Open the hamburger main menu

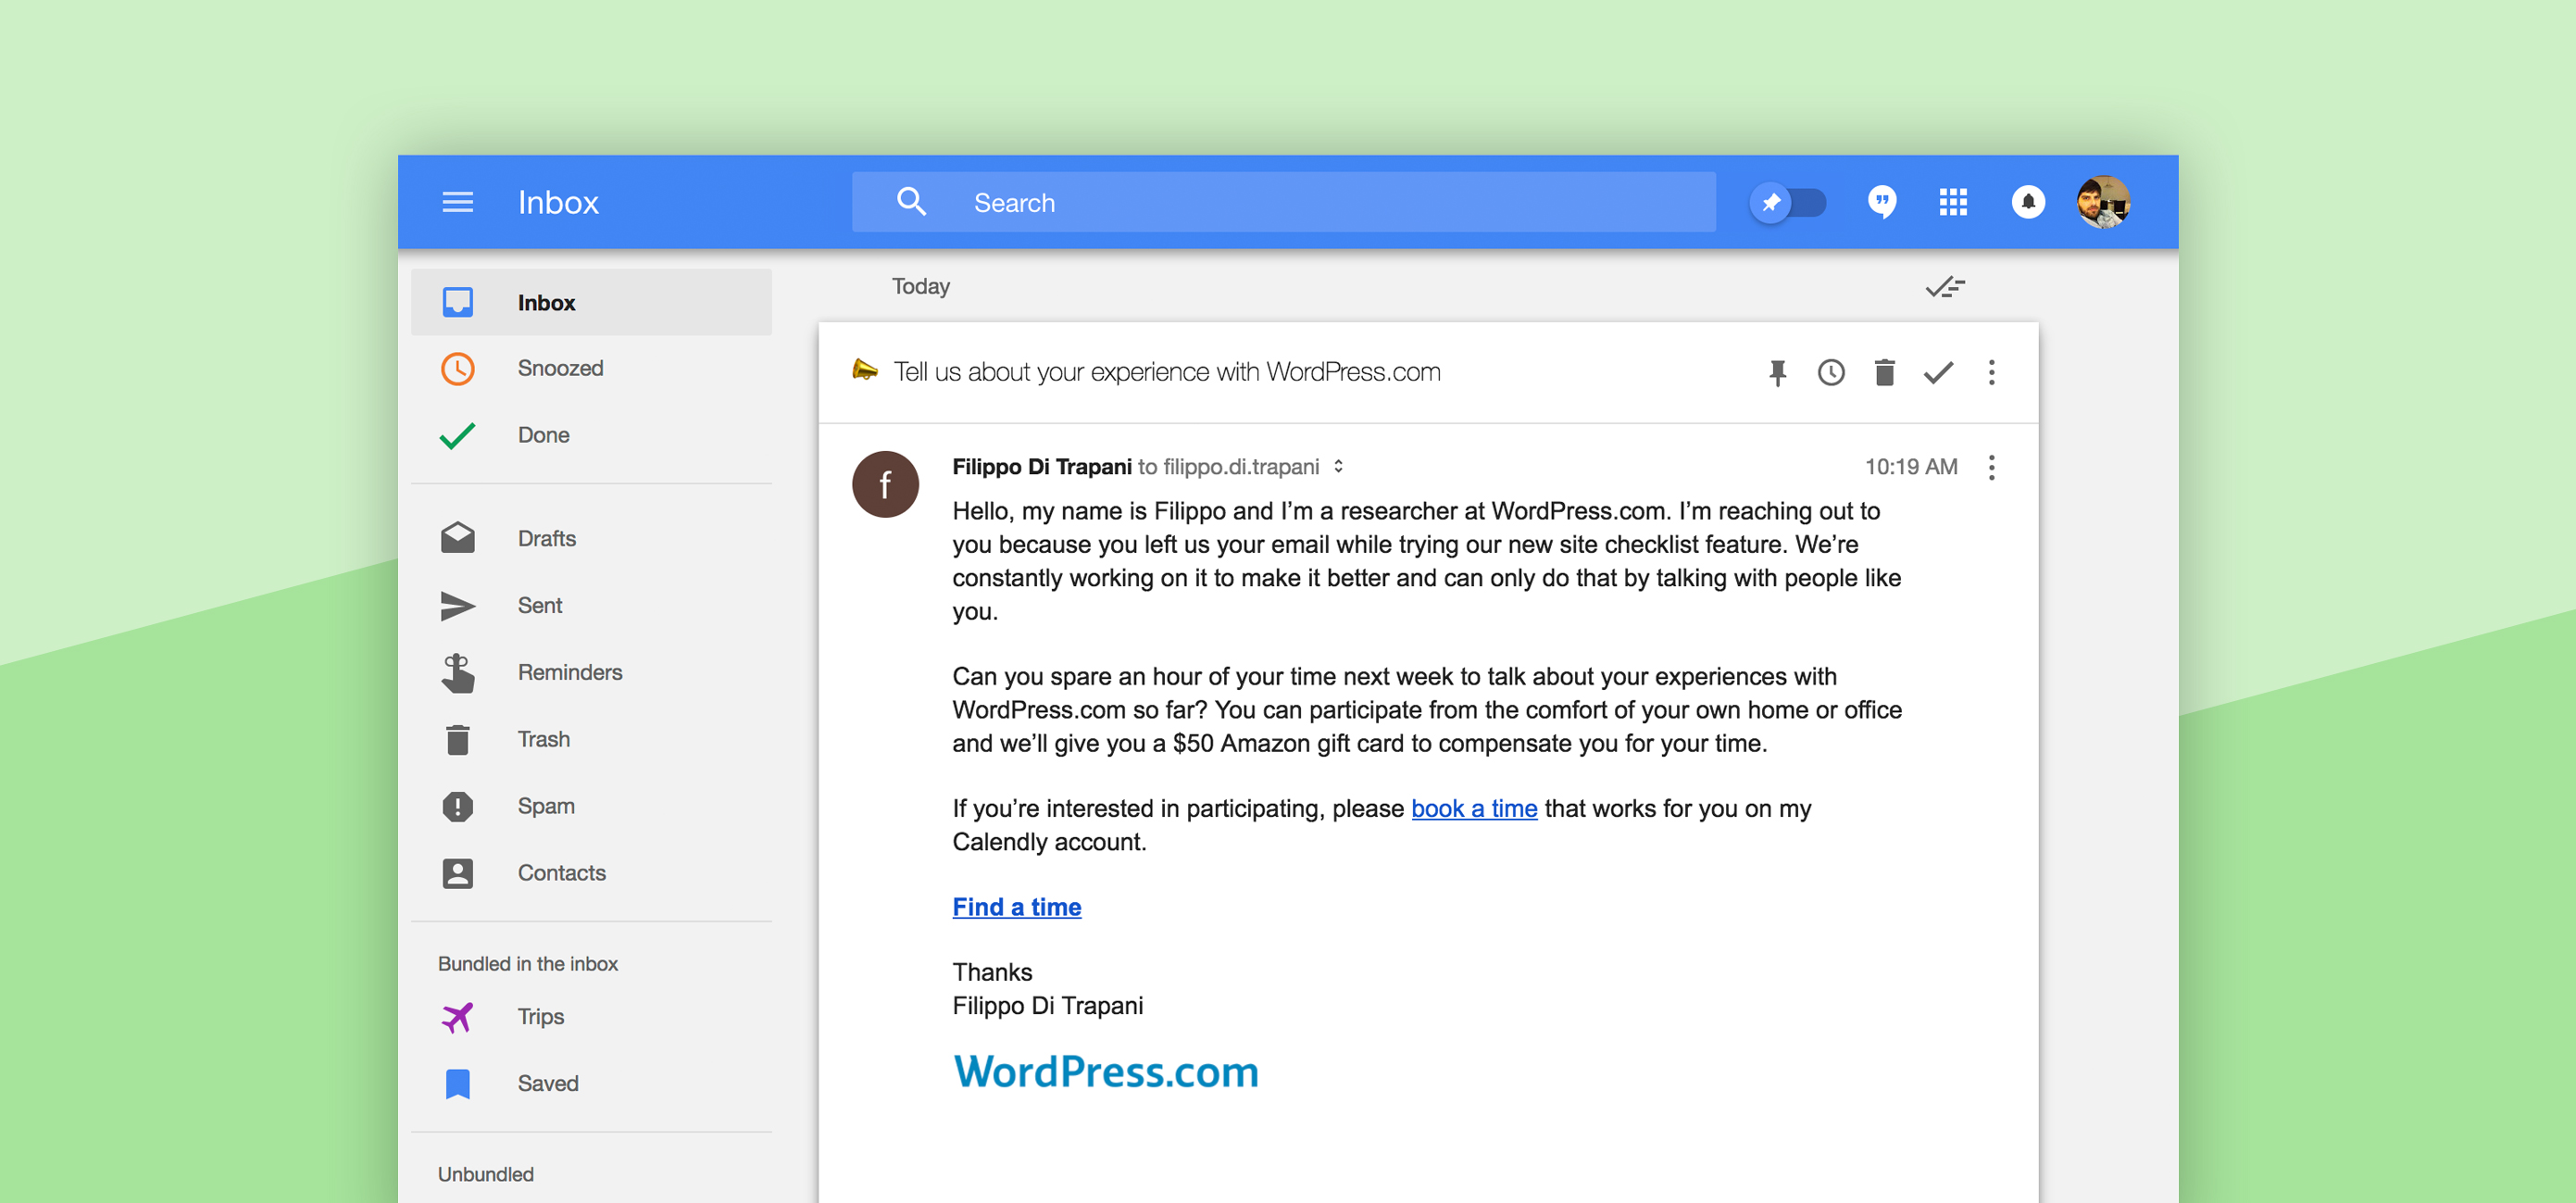[457, 203]
